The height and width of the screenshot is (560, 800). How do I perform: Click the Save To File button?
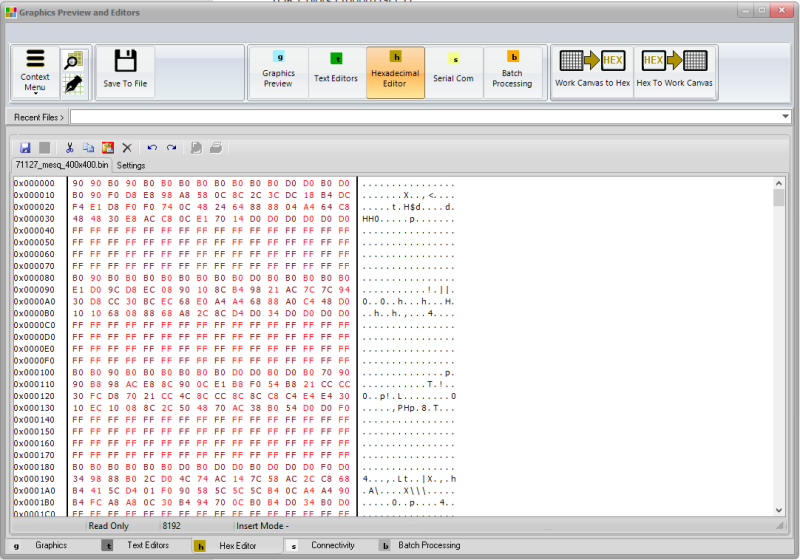coord(125,70)
